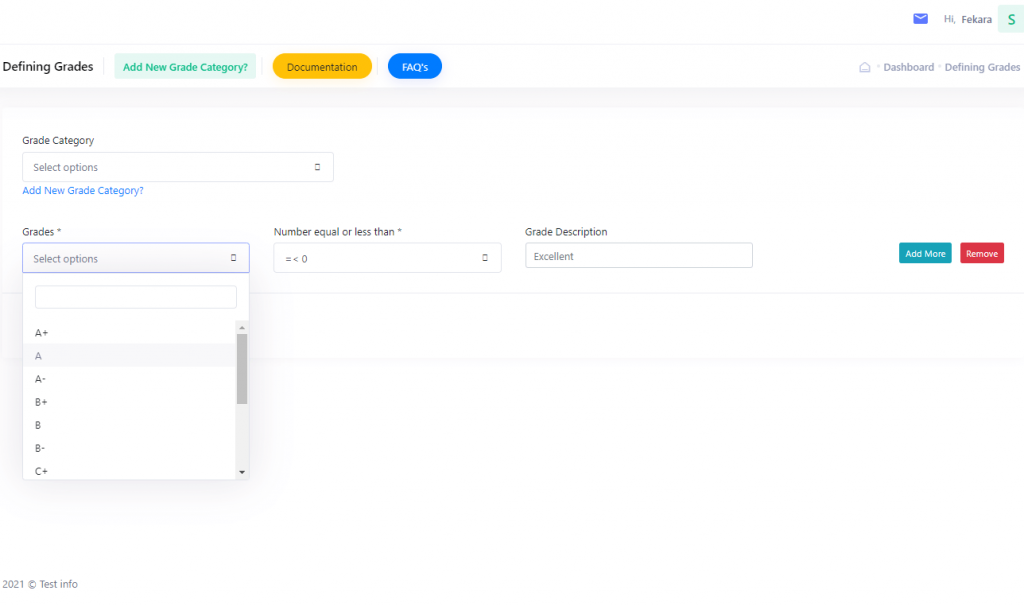Image resolution: width=1024 pixels, height=606 pixels.
Task: Click scrollbar down arrow in grades list
Action: [241, 471]
